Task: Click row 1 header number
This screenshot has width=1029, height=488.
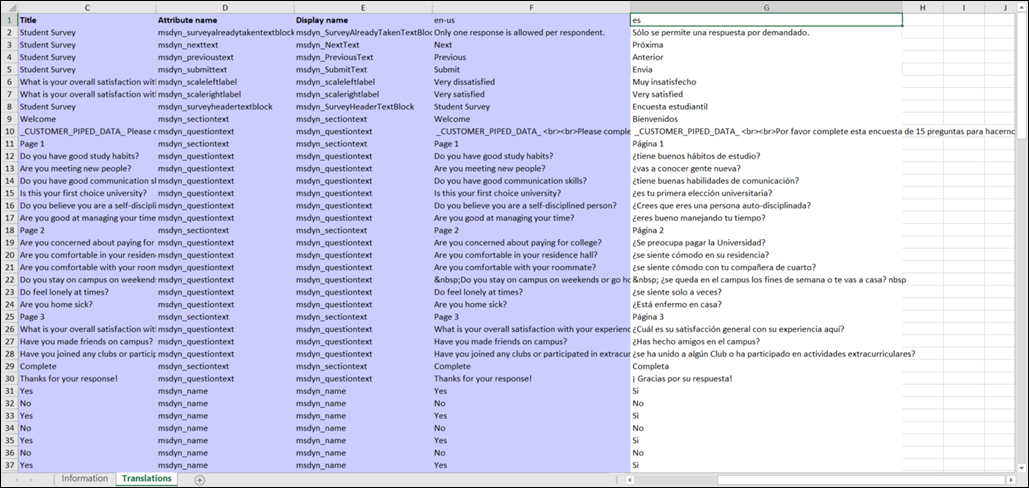Action: tap(9, 20)
